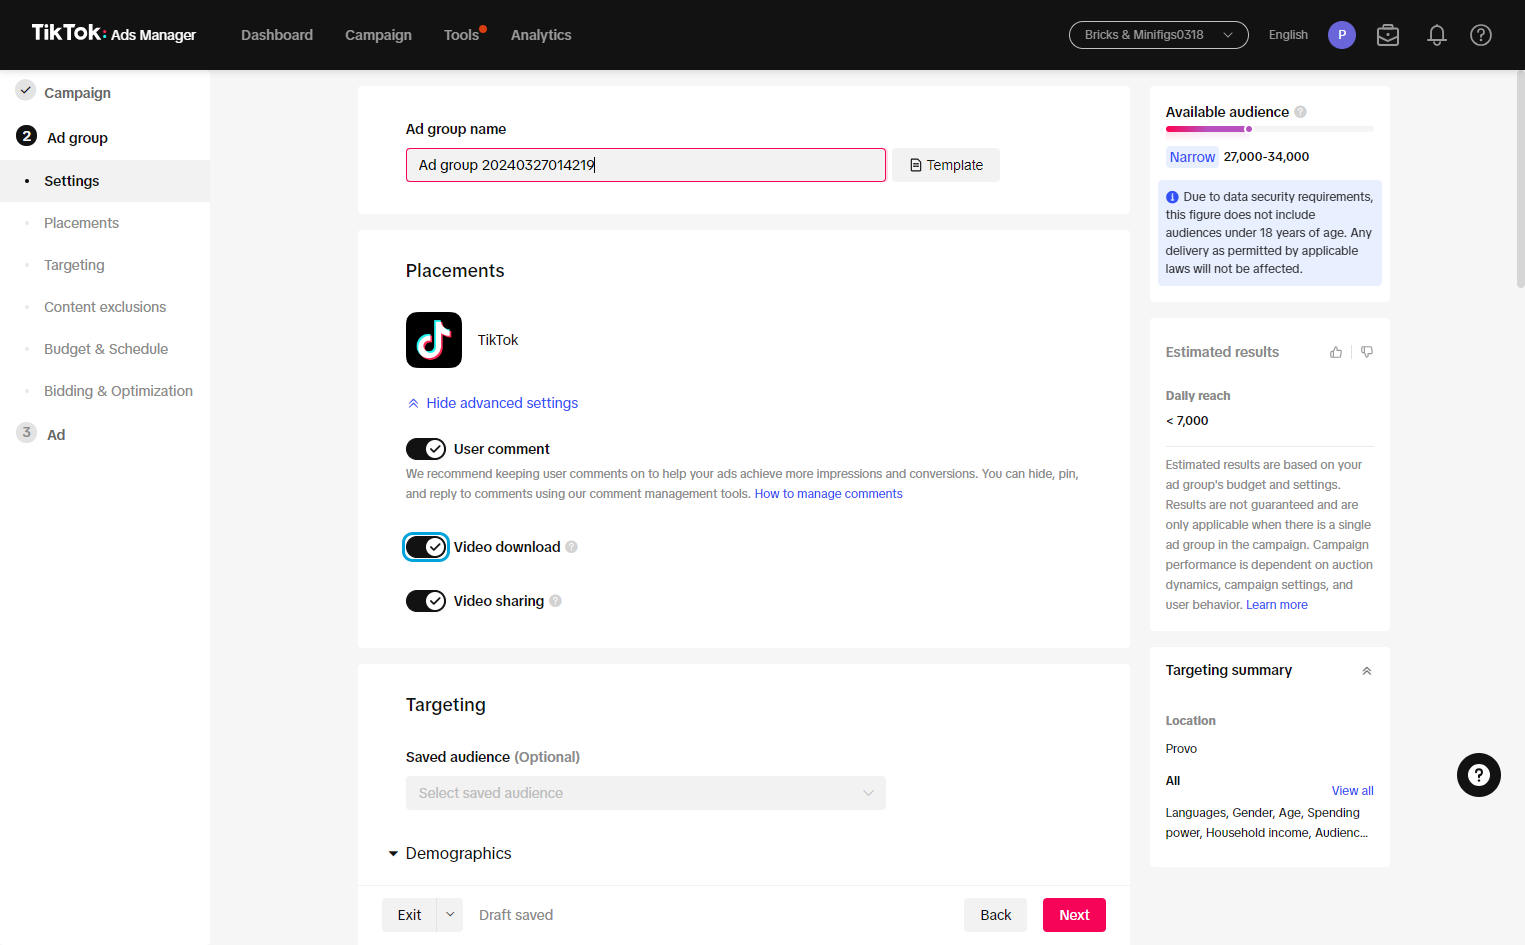Turn off the Video sharing switch
Screen dimensions: 1525x945
click(426, 601)
